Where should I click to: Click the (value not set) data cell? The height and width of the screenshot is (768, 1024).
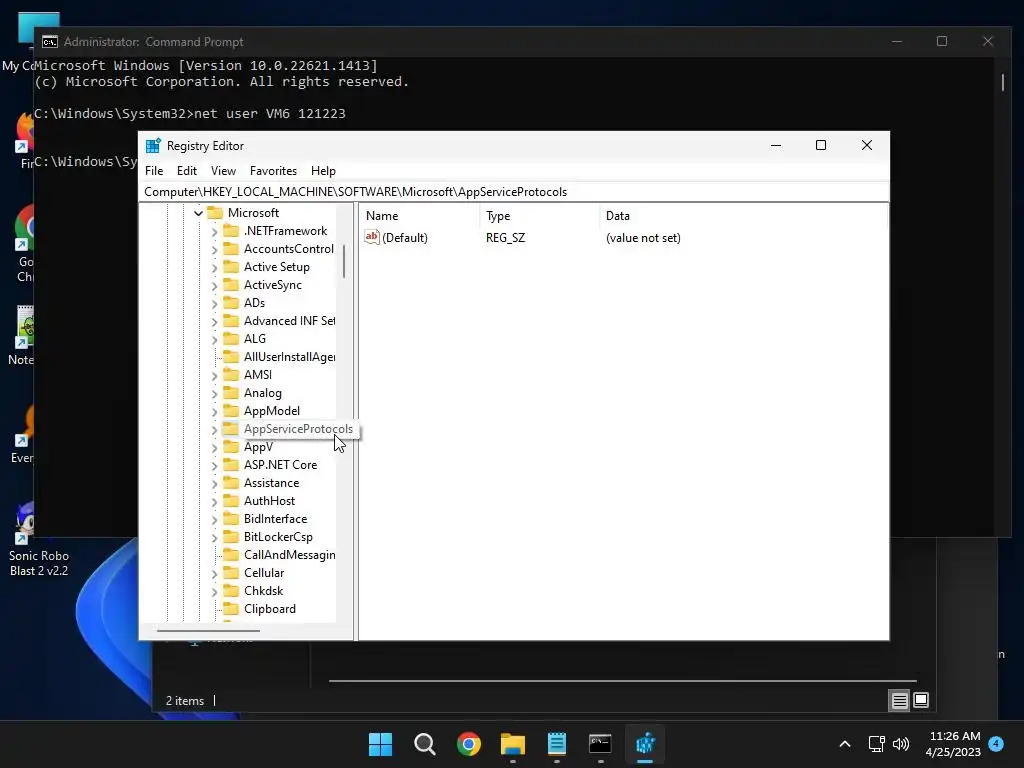click(643, 238)
